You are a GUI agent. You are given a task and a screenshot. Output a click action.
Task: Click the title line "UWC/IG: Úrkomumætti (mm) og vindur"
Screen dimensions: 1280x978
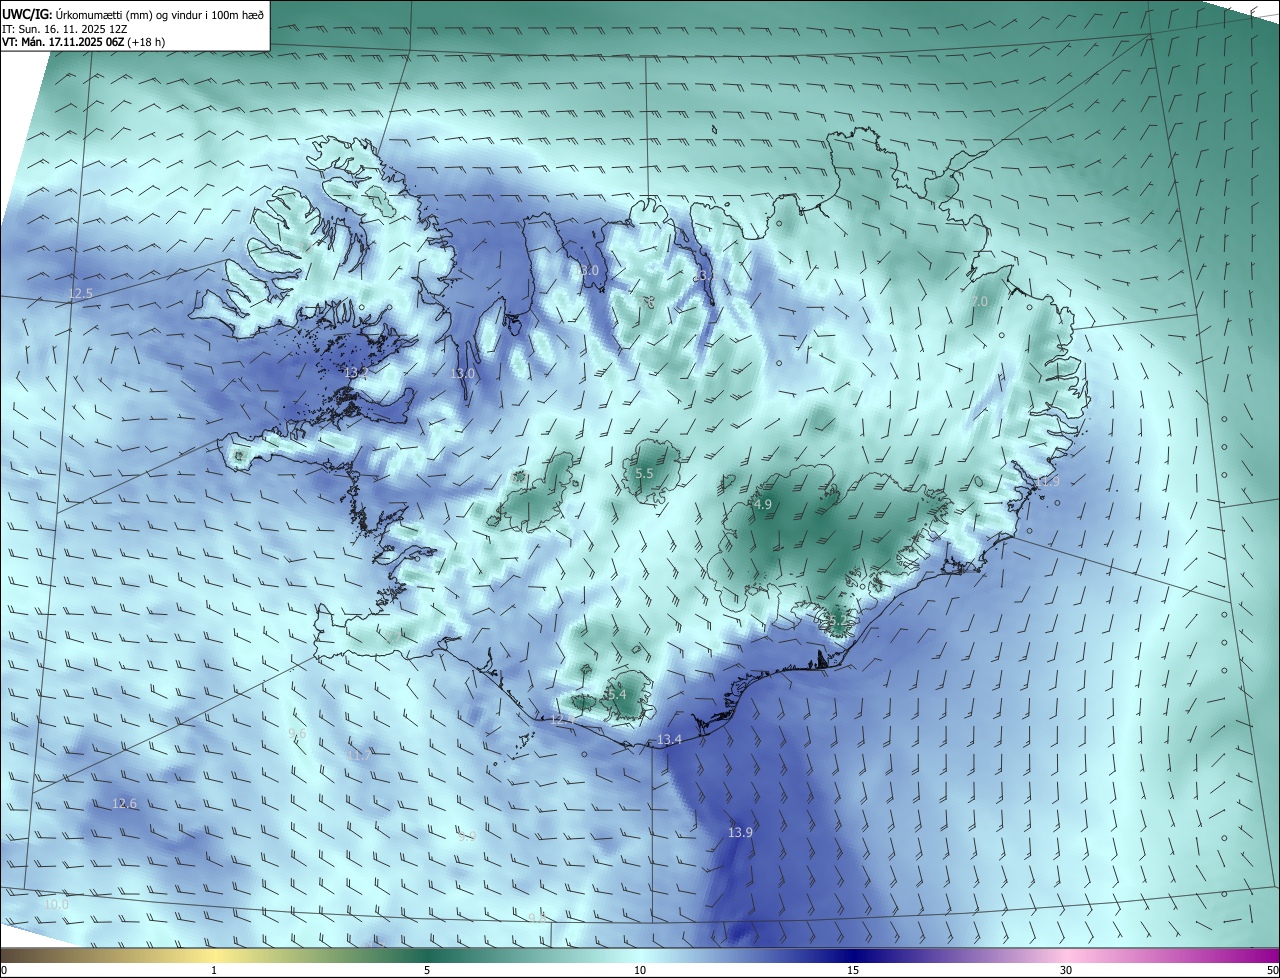tap(134, 15)
